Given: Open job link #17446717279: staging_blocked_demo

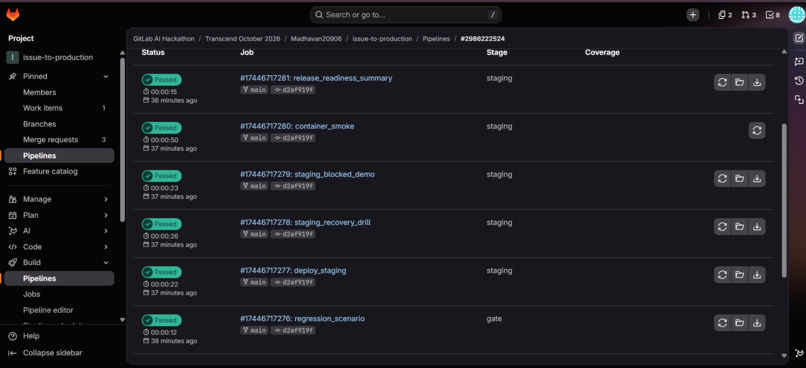Looking at the screenshot, I should (307, 174).
